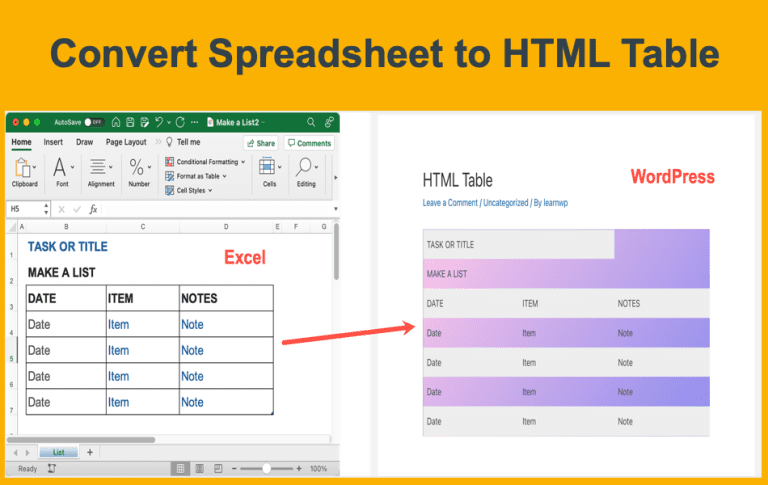
Task: Click the NOTES header cell in Excel
Action: pos(226,298)
